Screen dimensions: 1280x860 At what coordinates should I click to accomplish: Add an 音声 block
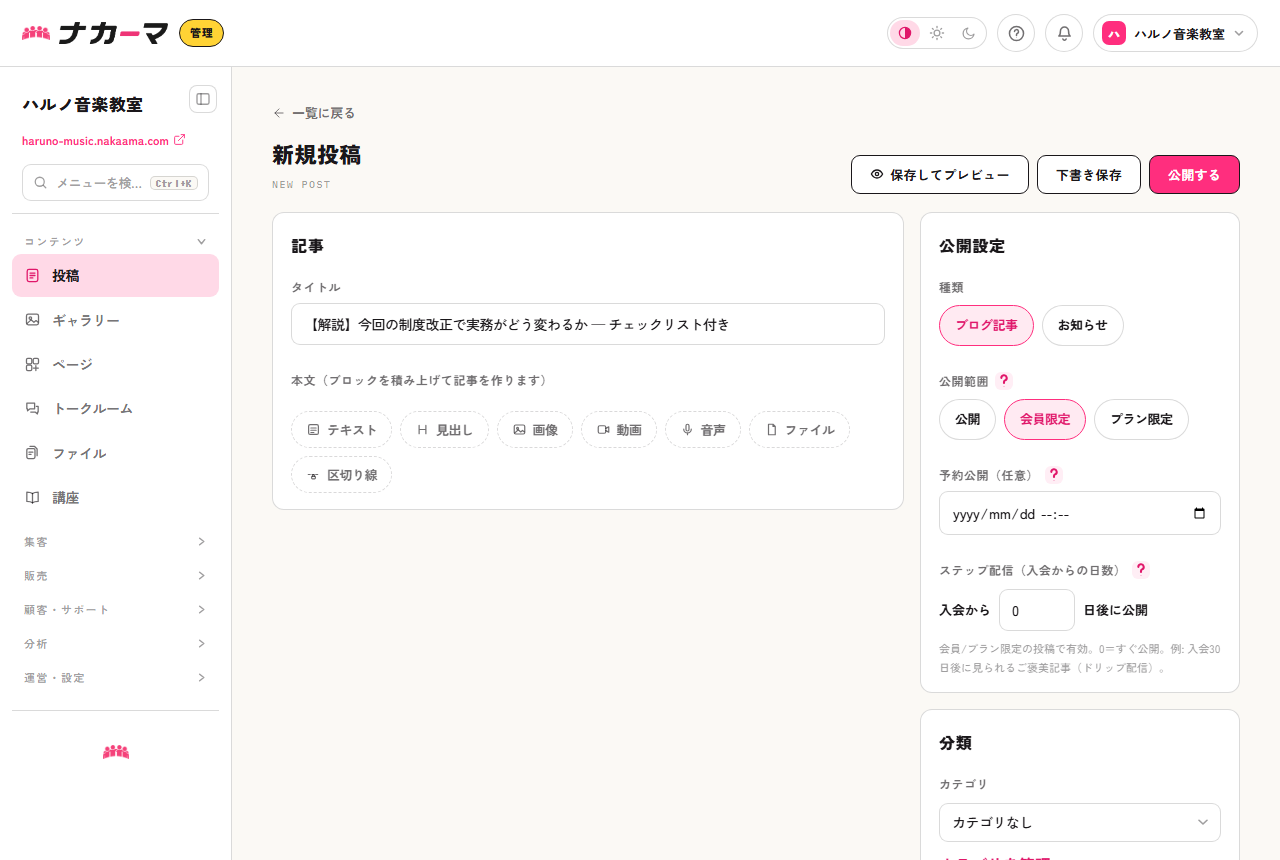[703, 429]
